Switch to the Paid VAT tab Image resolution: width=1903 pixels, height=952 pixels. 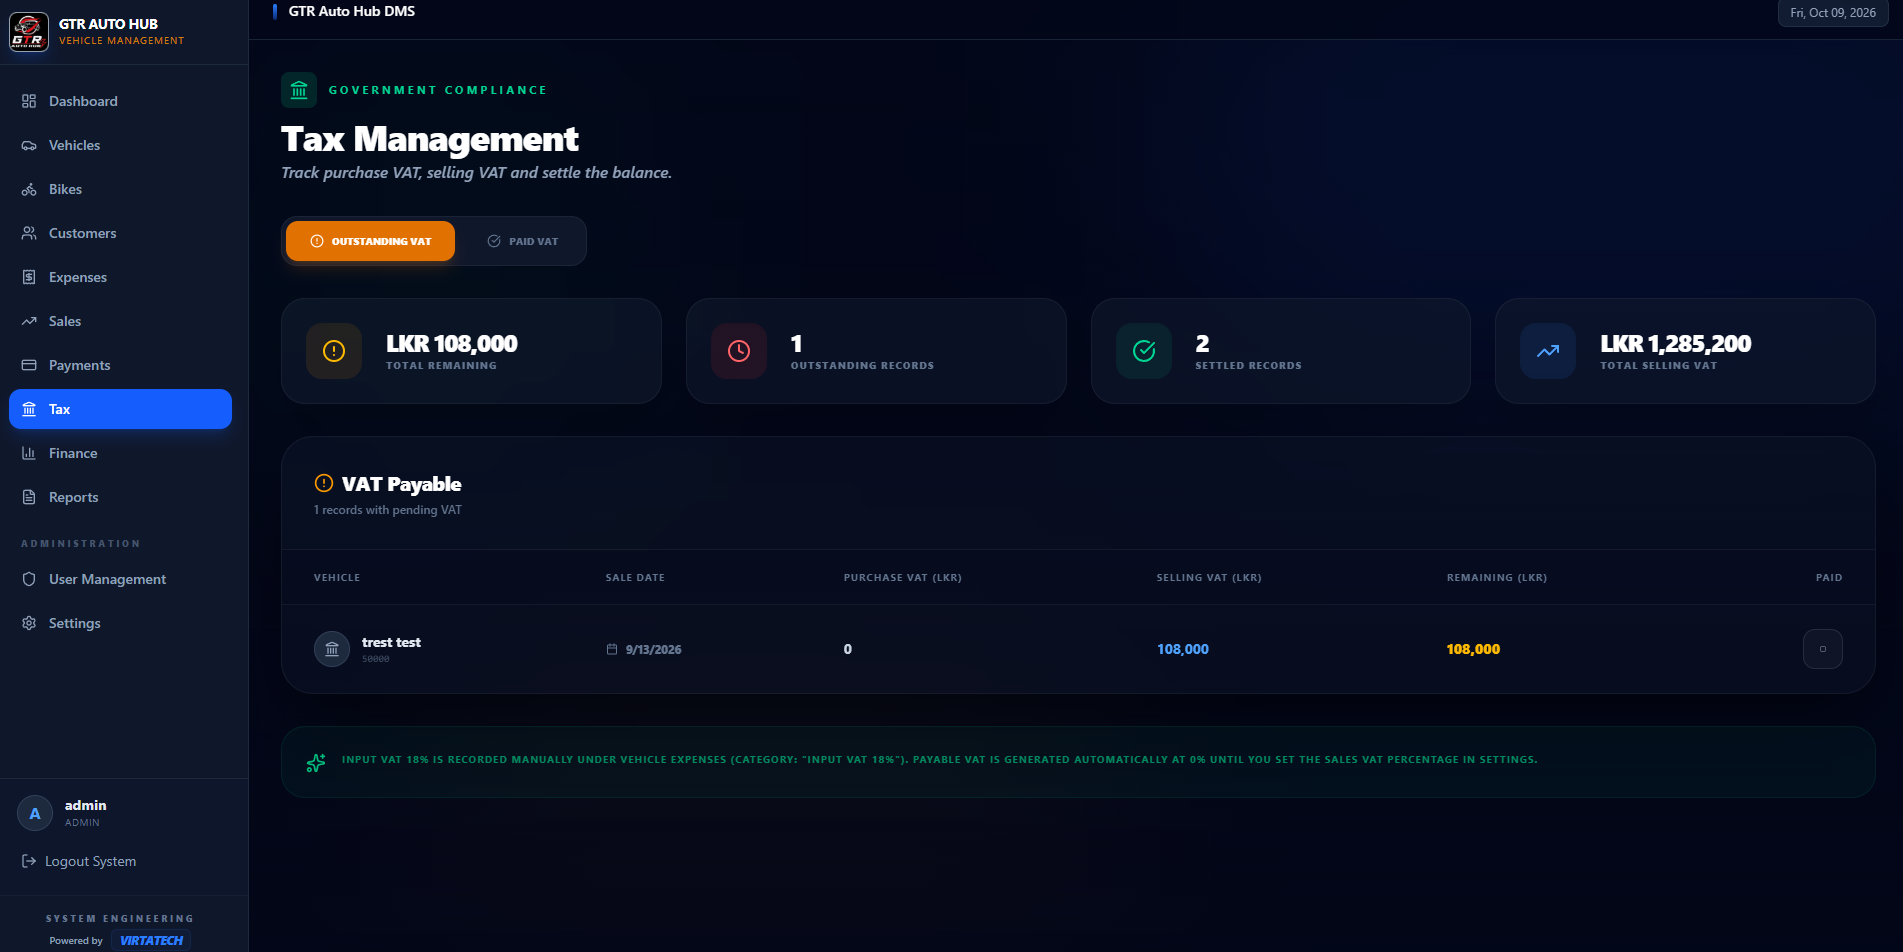(x=522, y=241)
